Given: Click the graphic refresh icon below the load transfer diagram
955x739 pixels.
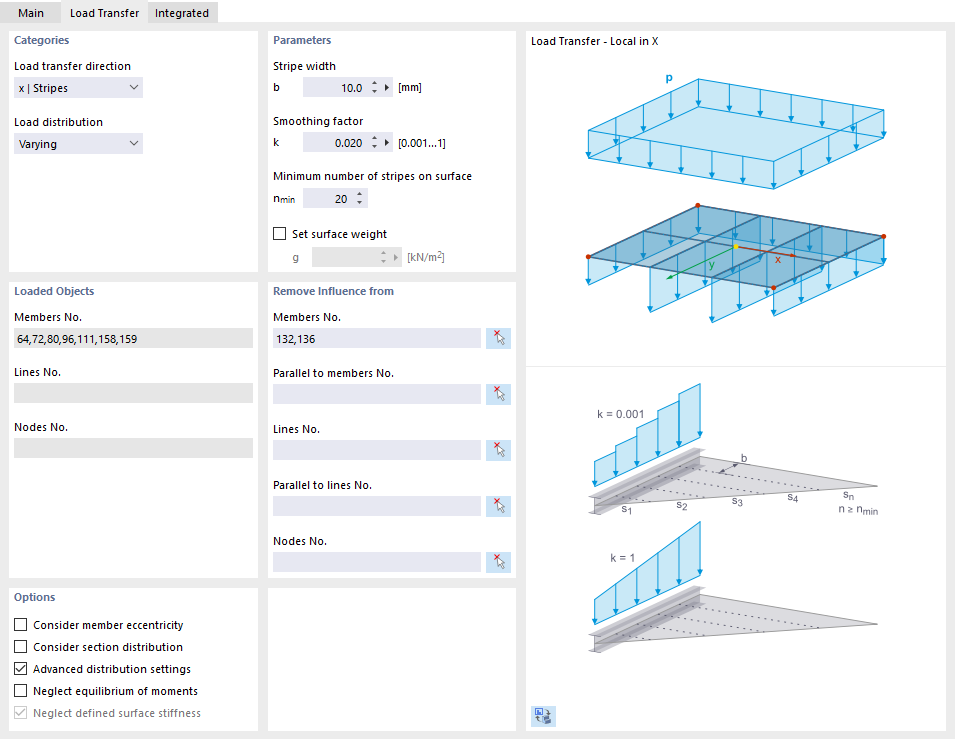Looking at the screenshot, I should [543, 716].
